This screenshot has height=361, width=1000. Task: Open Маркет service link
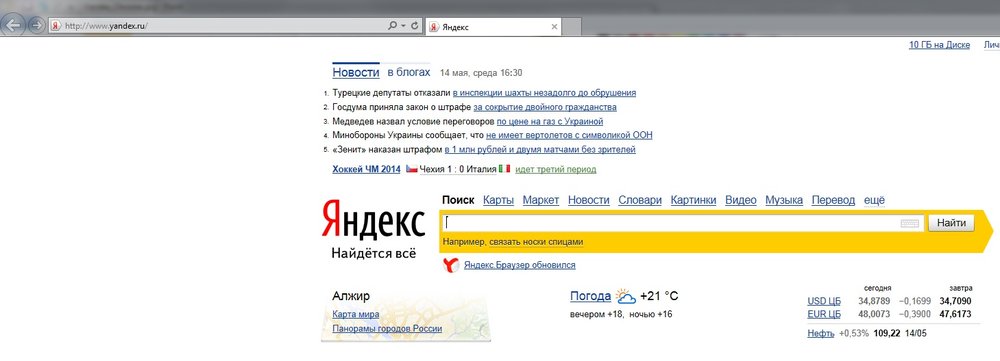pos(541,200)
